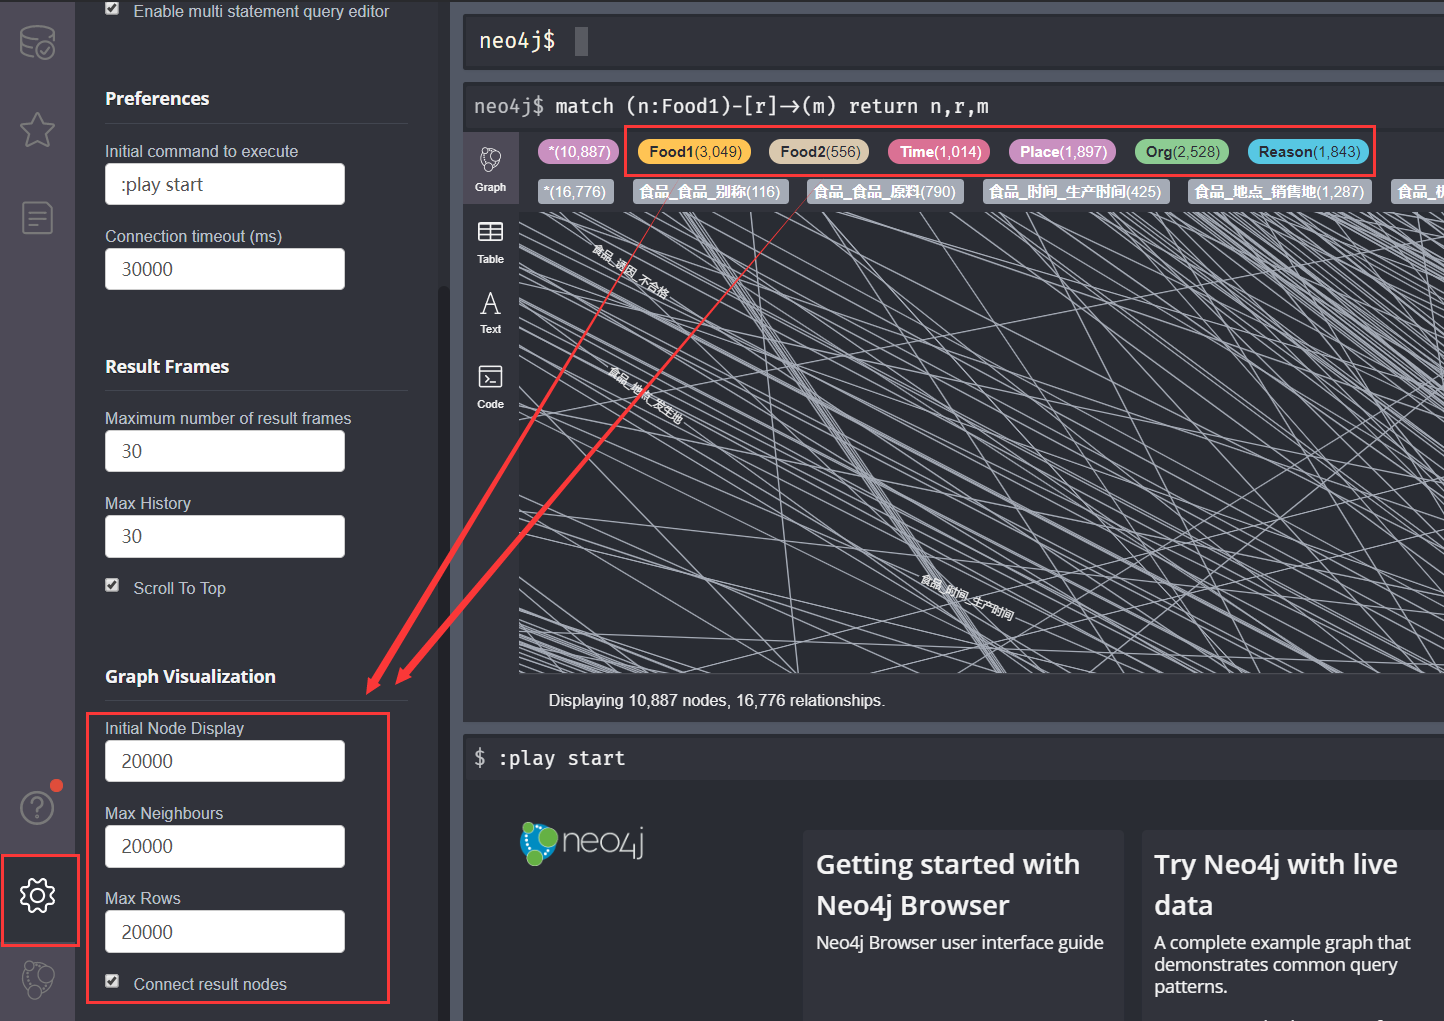Click the Max History input field
The width and height of the screenshot is (1444, 1021).
pyautogui.click(x=225, y=536)
